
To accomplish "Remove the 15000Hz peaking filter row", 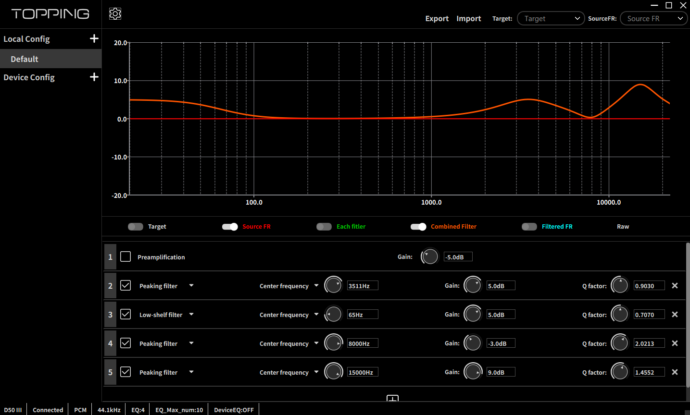I will [x=675, y=372].
